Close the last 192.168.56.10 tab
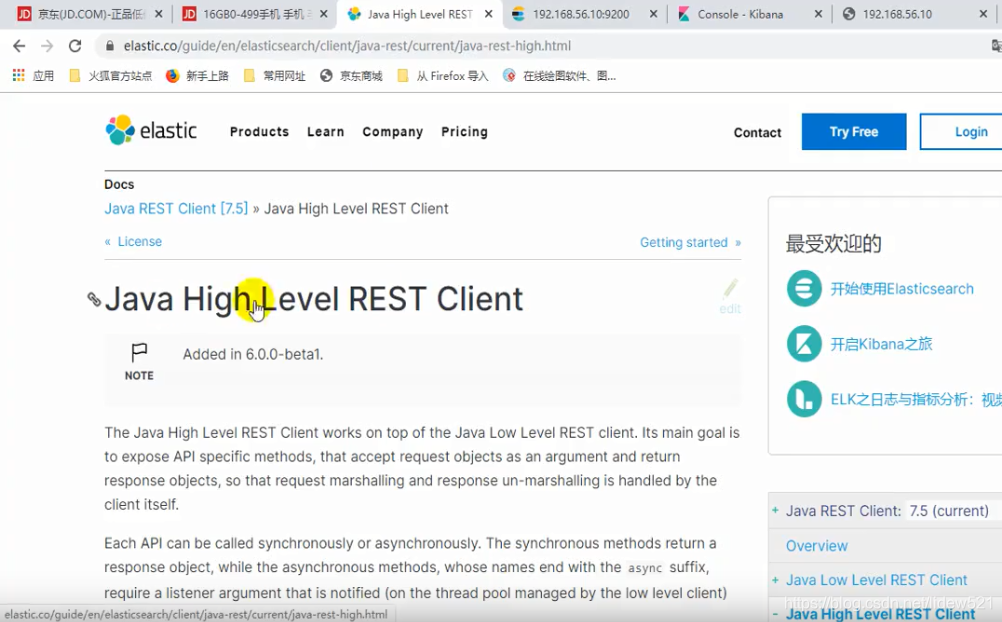1002x622 pixels. [x=983, y=13]
